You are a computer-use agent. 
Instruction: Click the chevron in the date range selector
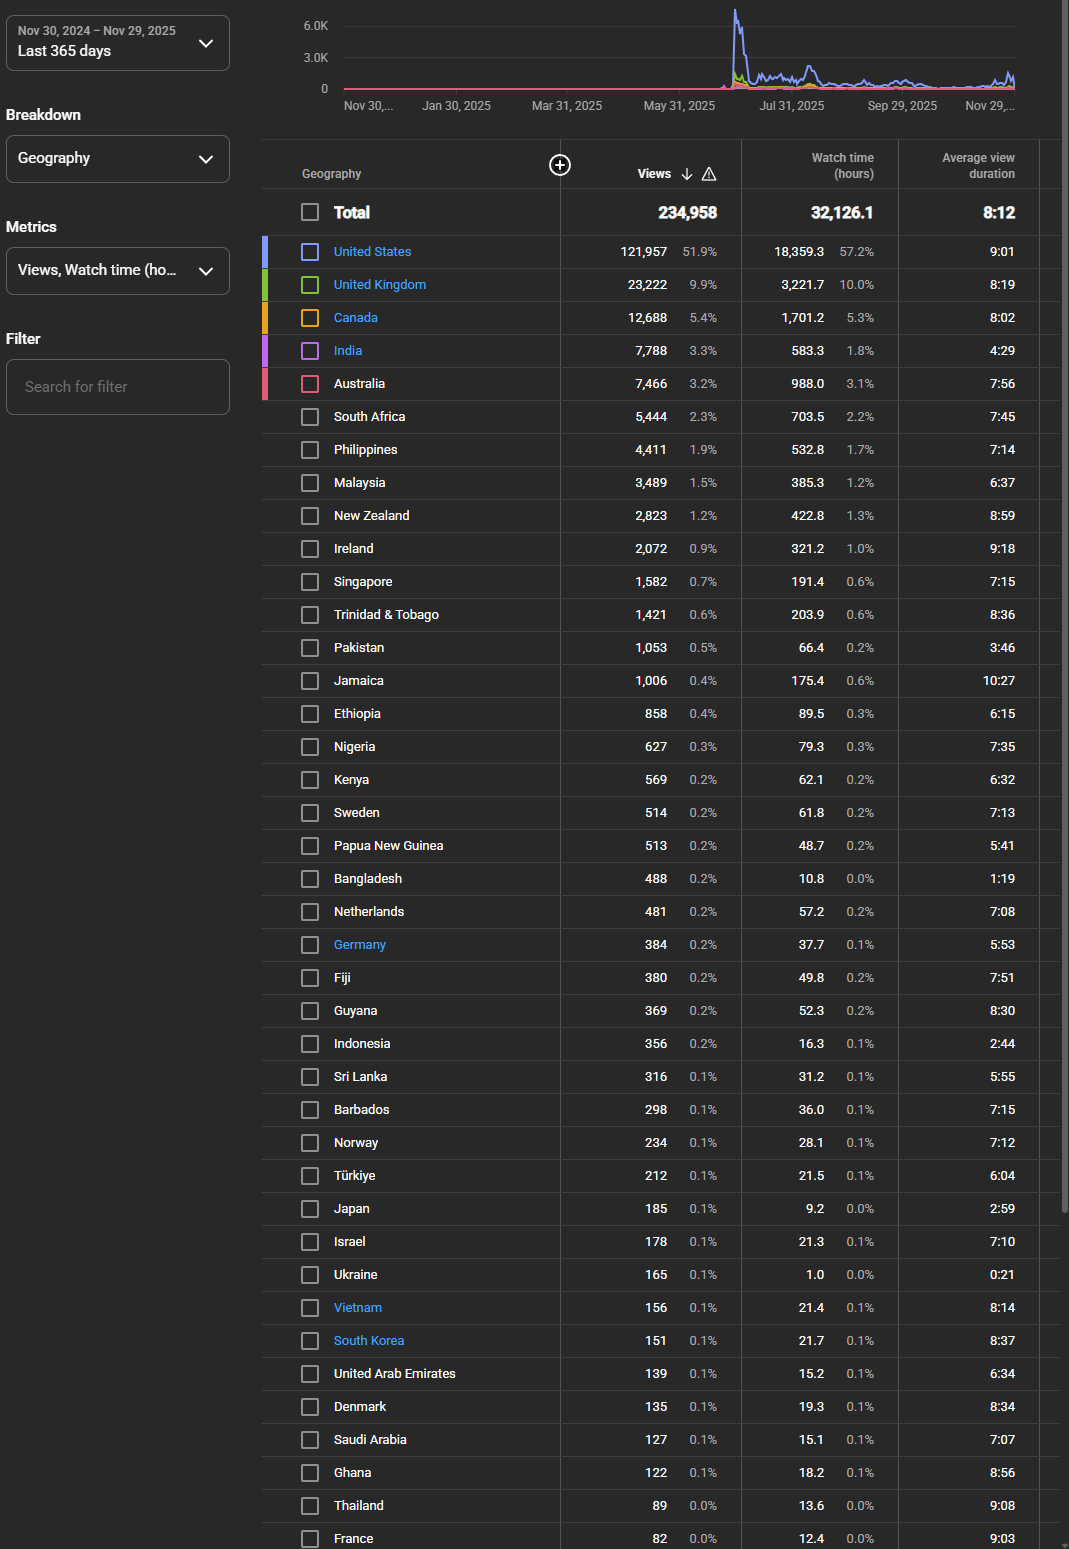(x=206, y=43)
